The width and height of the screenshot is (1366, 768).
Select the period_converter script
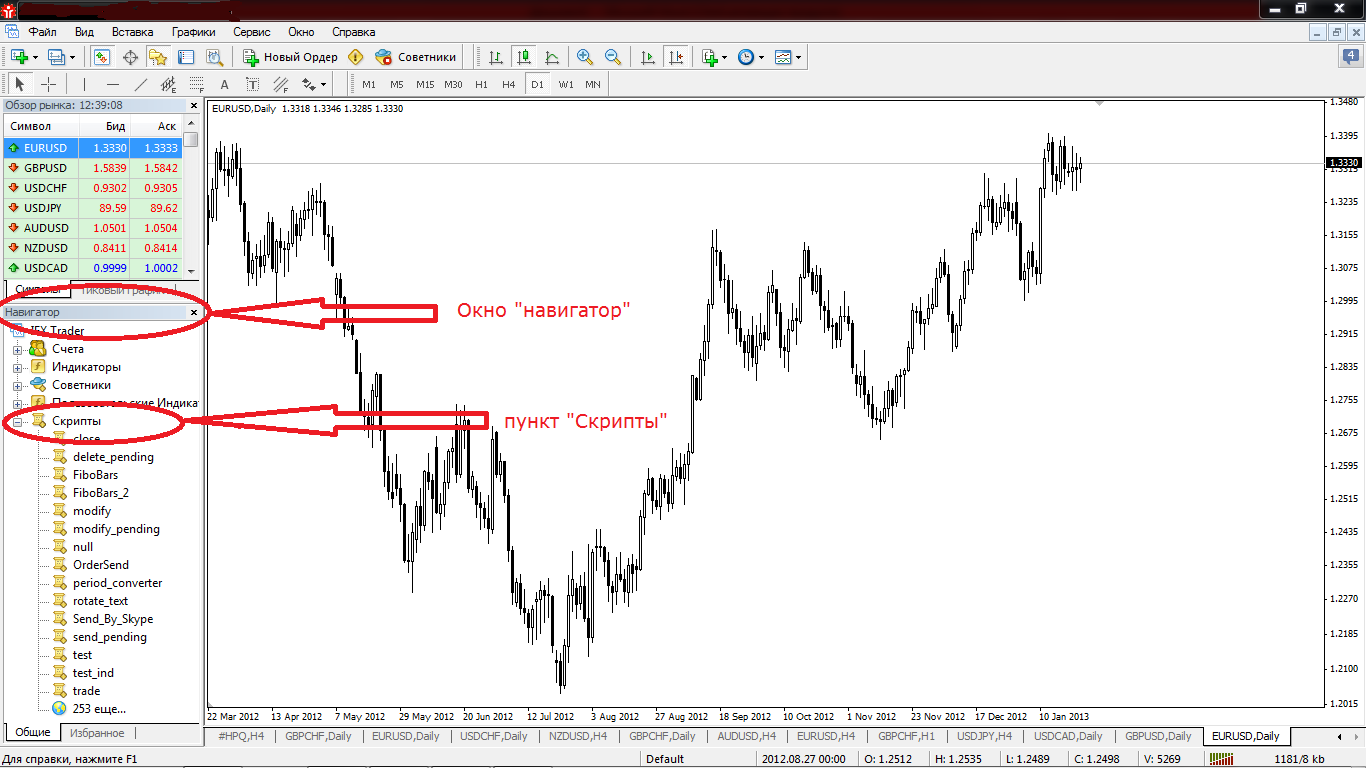coord(117,583)
